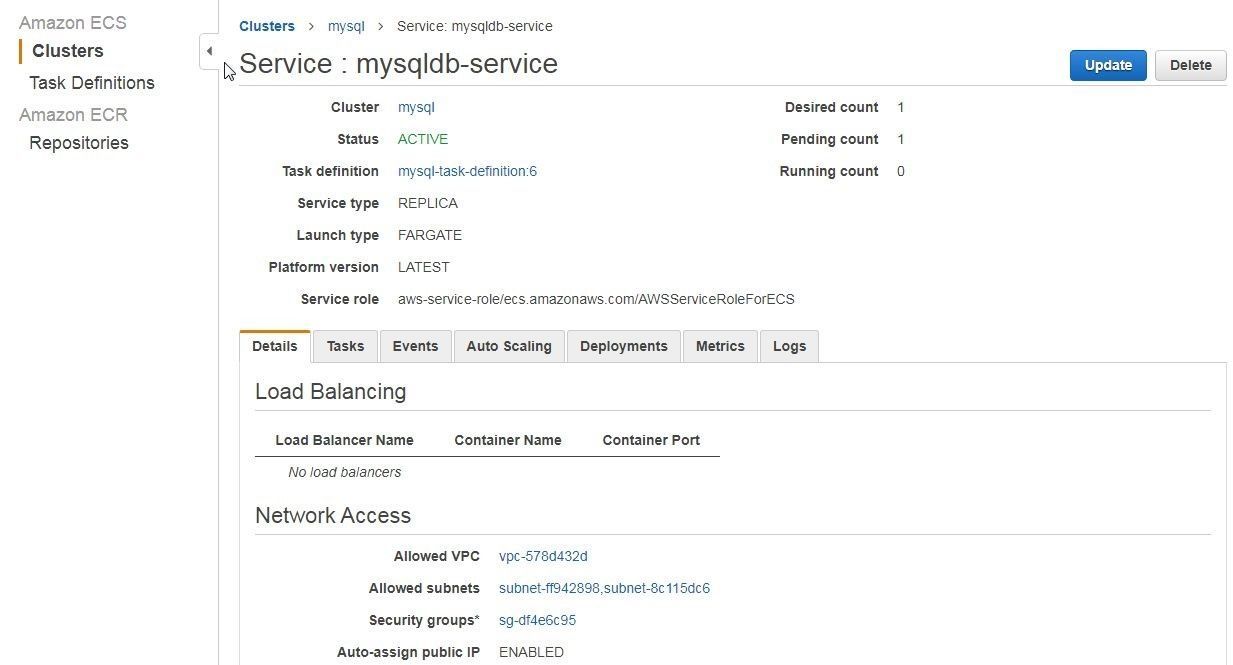Click the FARGATE launch type value
1233x665 pixels.
coord(430,235)
